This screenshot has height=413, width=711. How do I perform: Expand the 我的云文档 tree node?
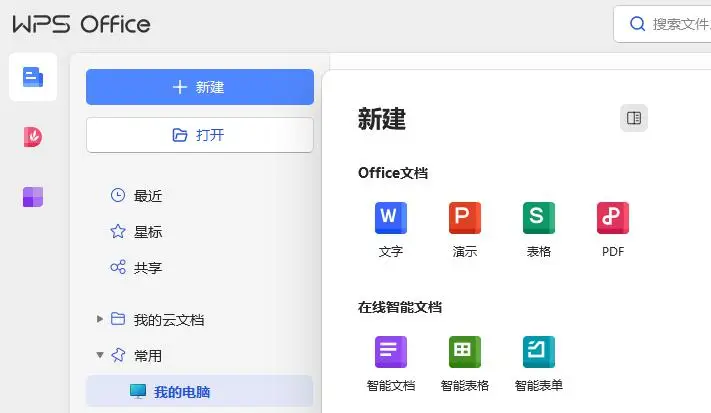(x=100, y=319)
